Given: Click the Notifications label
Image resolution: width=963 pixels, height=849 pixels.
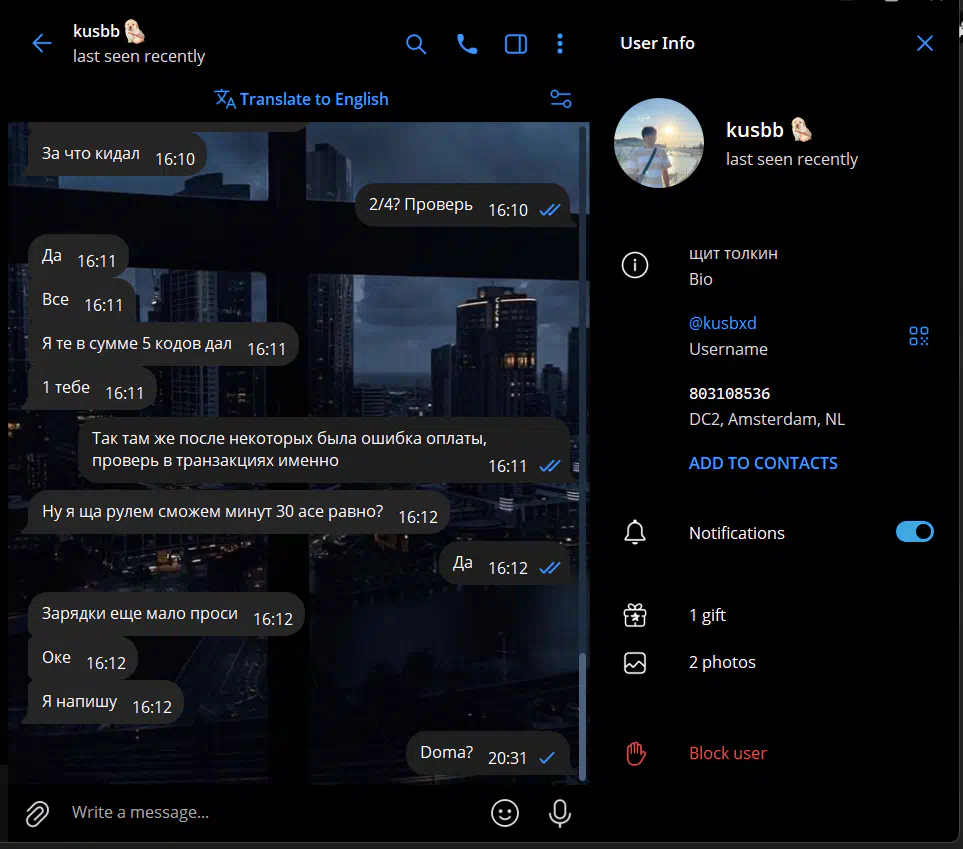Looking at the screenshot, I should click(736, 533).
